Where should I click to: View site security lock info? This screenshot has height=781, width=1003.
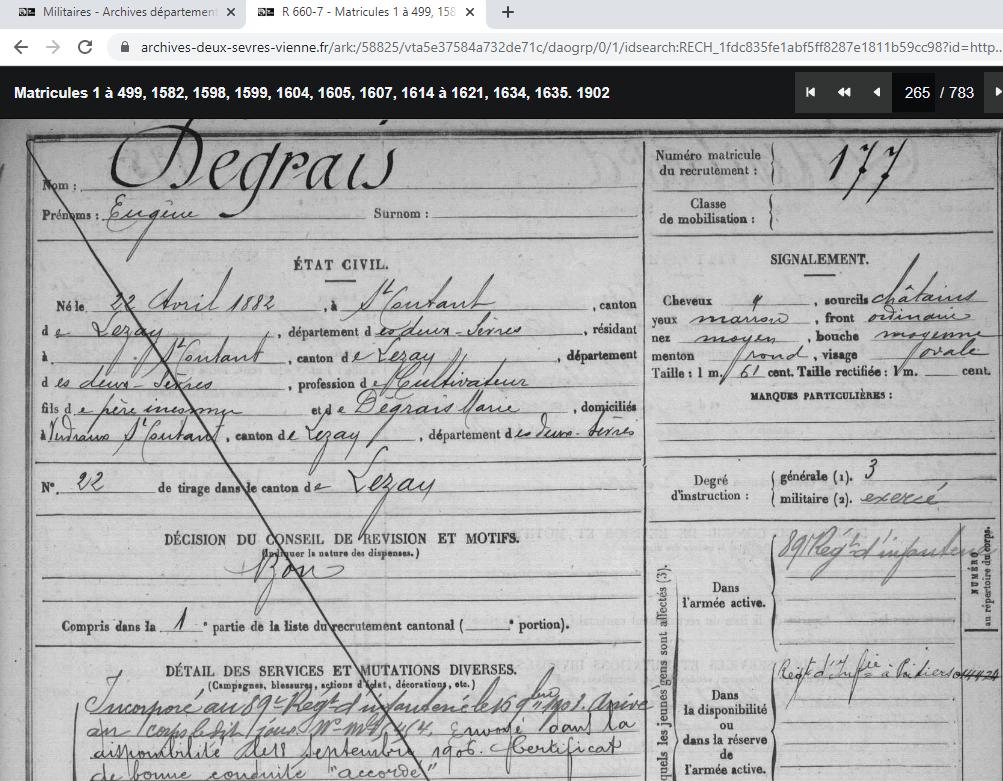(125, 47)
